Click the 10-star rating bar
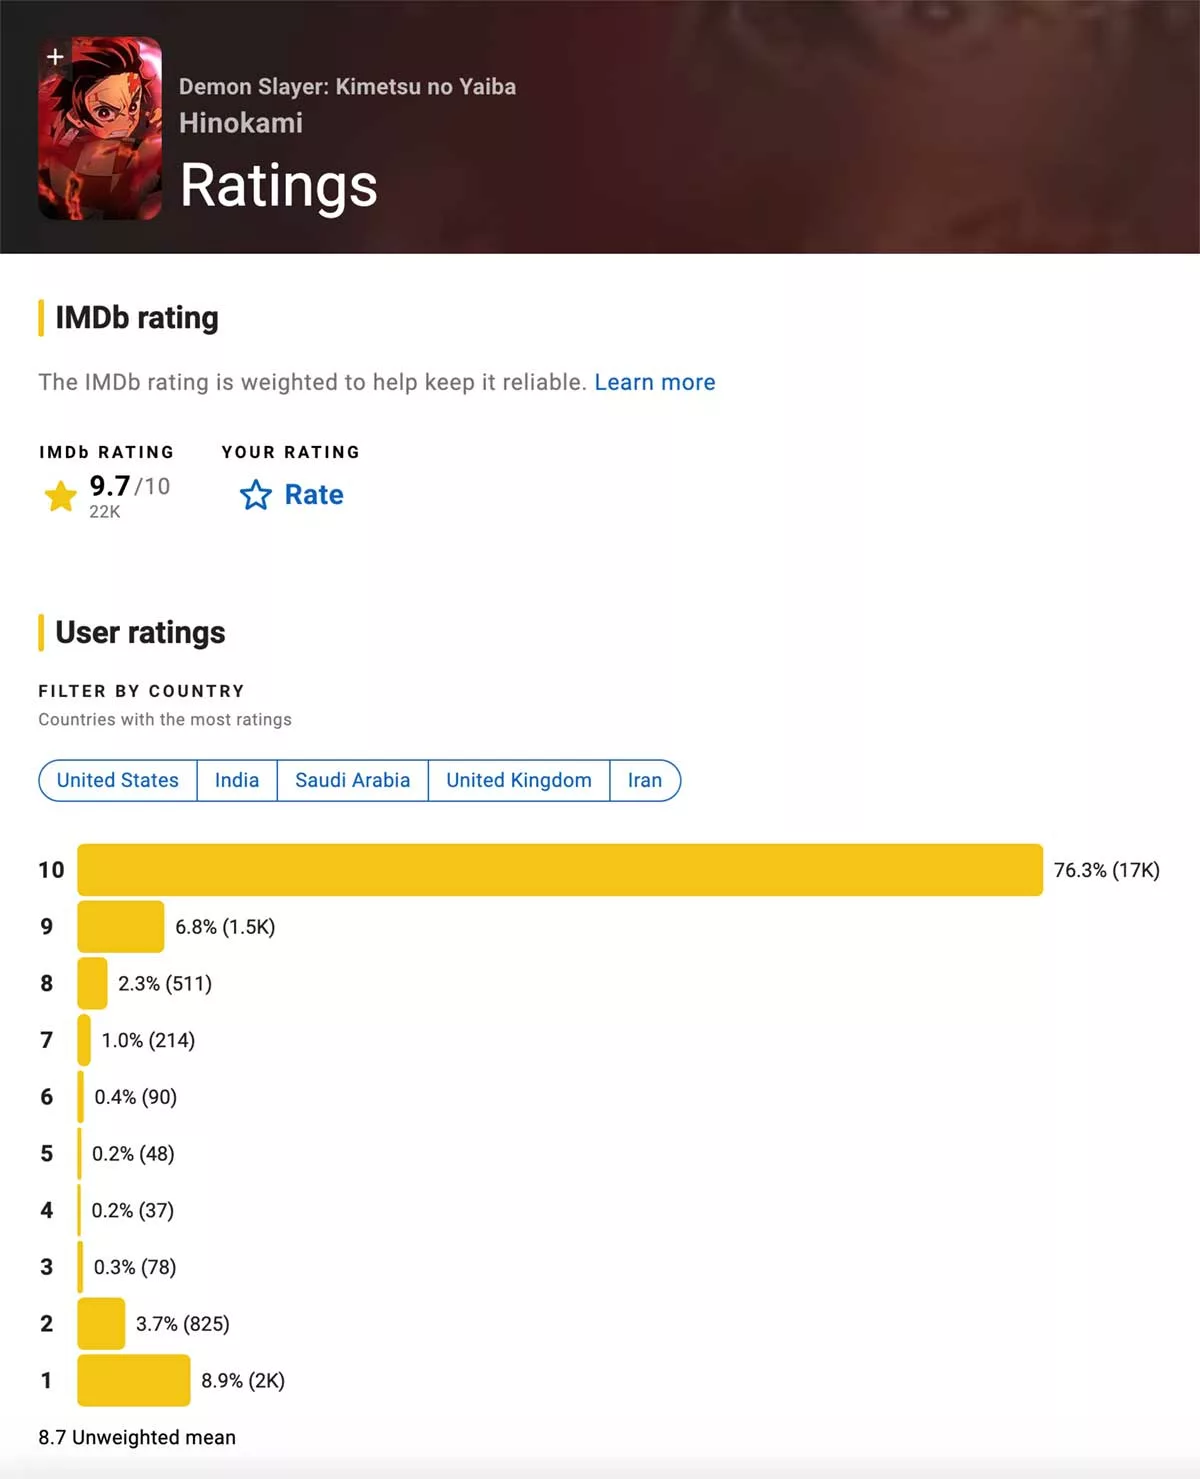The width and height of the screenshot is (1200, 1479). pos(560,870)
